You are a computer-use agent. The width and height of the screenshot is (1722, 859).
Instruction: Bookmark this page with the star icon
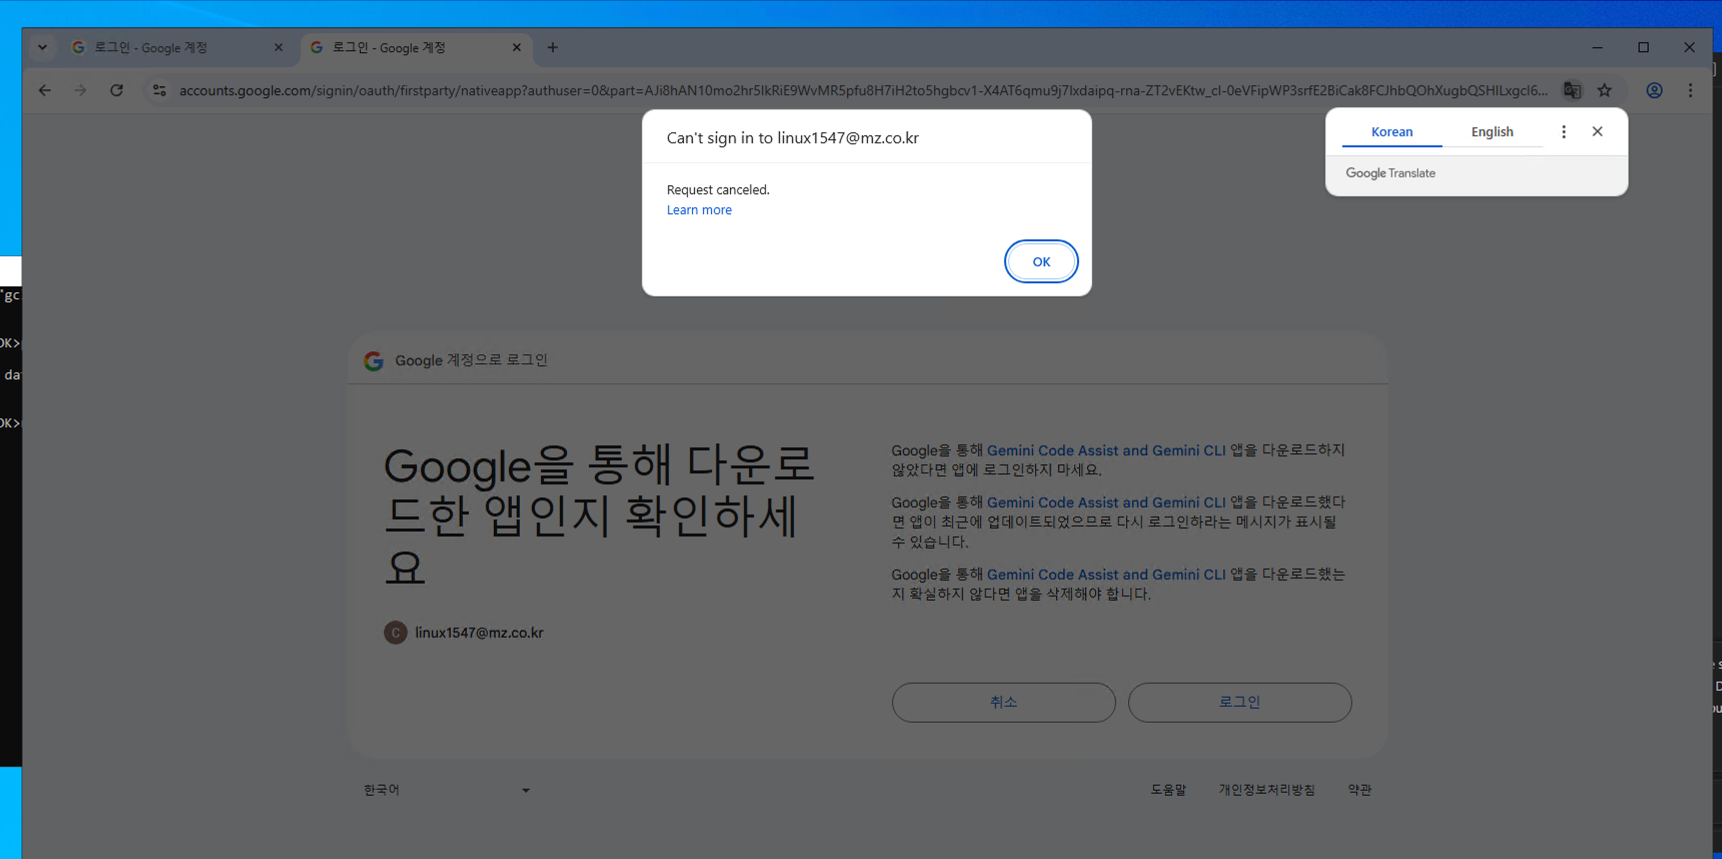(x=1605, y=90)
